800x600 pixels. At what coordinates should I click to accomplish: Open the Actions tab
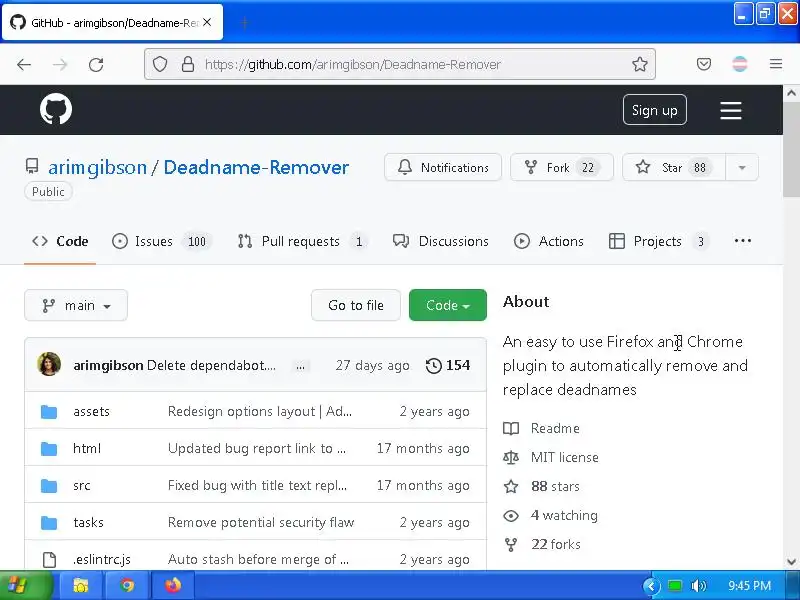(x=548, y=241)
